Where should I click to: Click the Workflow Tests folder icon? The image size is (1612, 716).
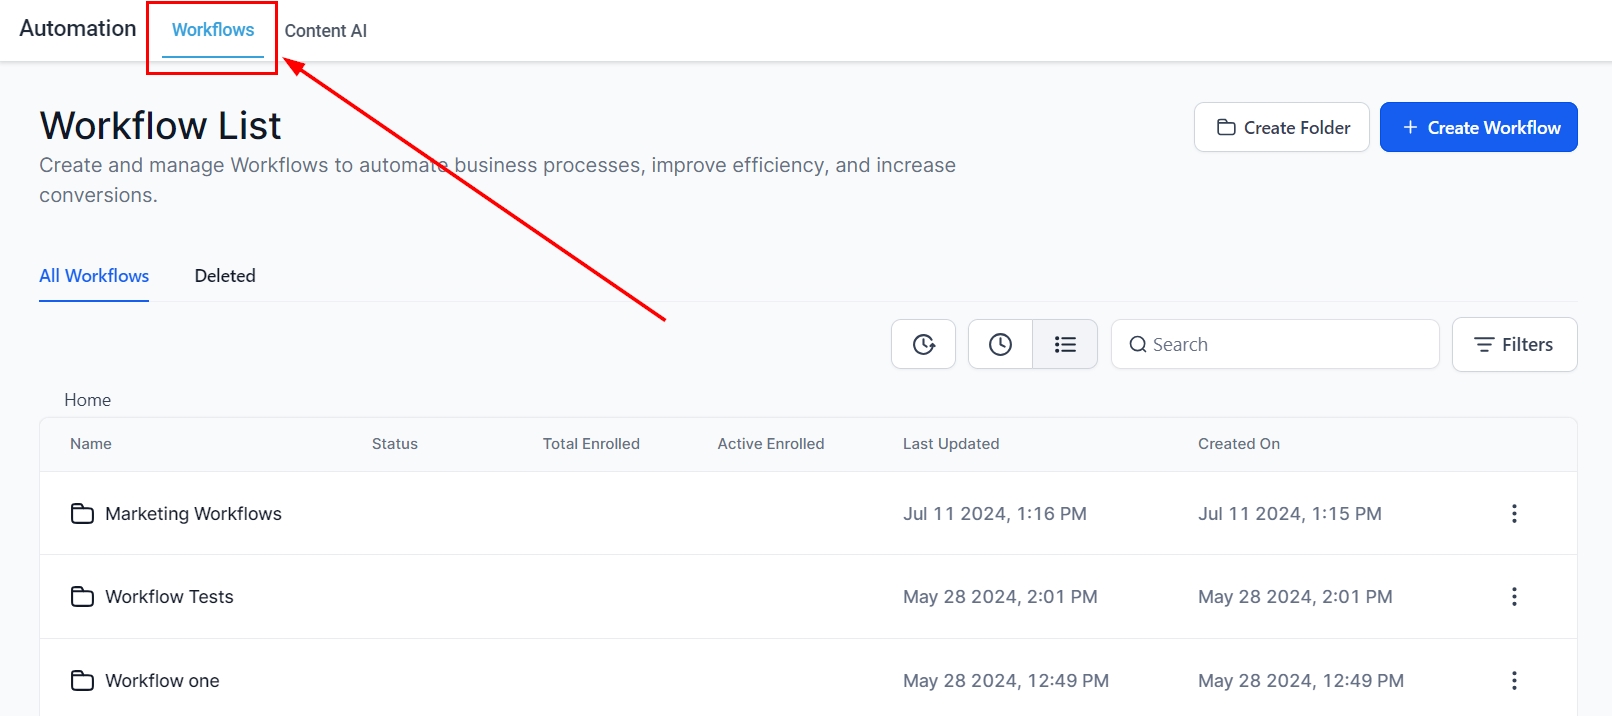point(82,597)
